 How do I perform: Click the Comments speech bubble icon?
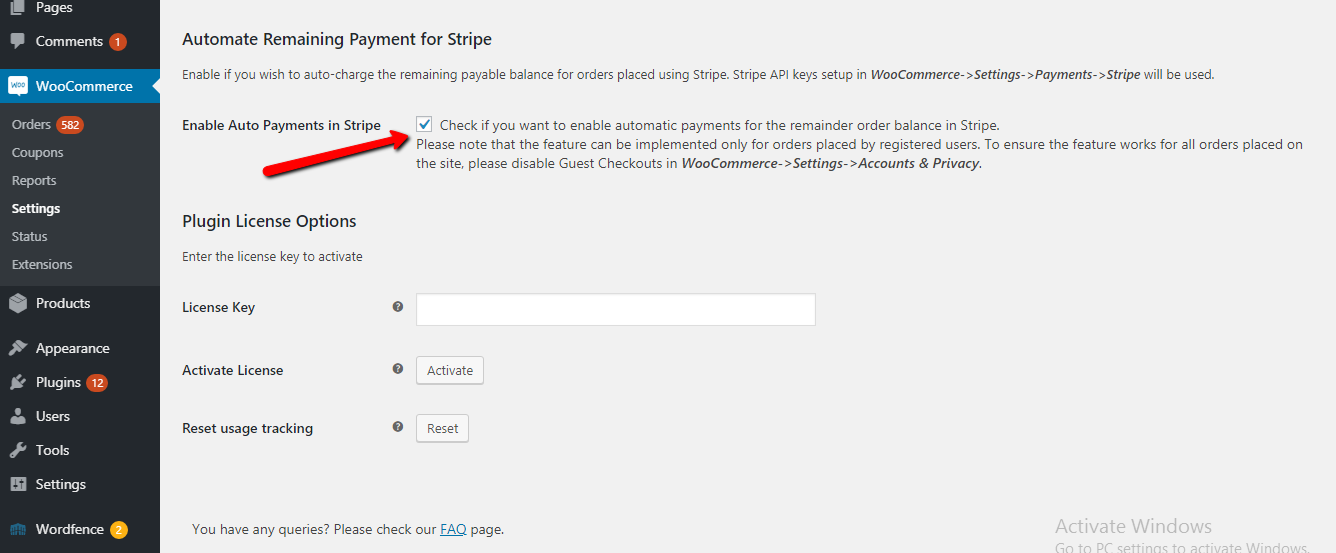[x=18, y=42]
